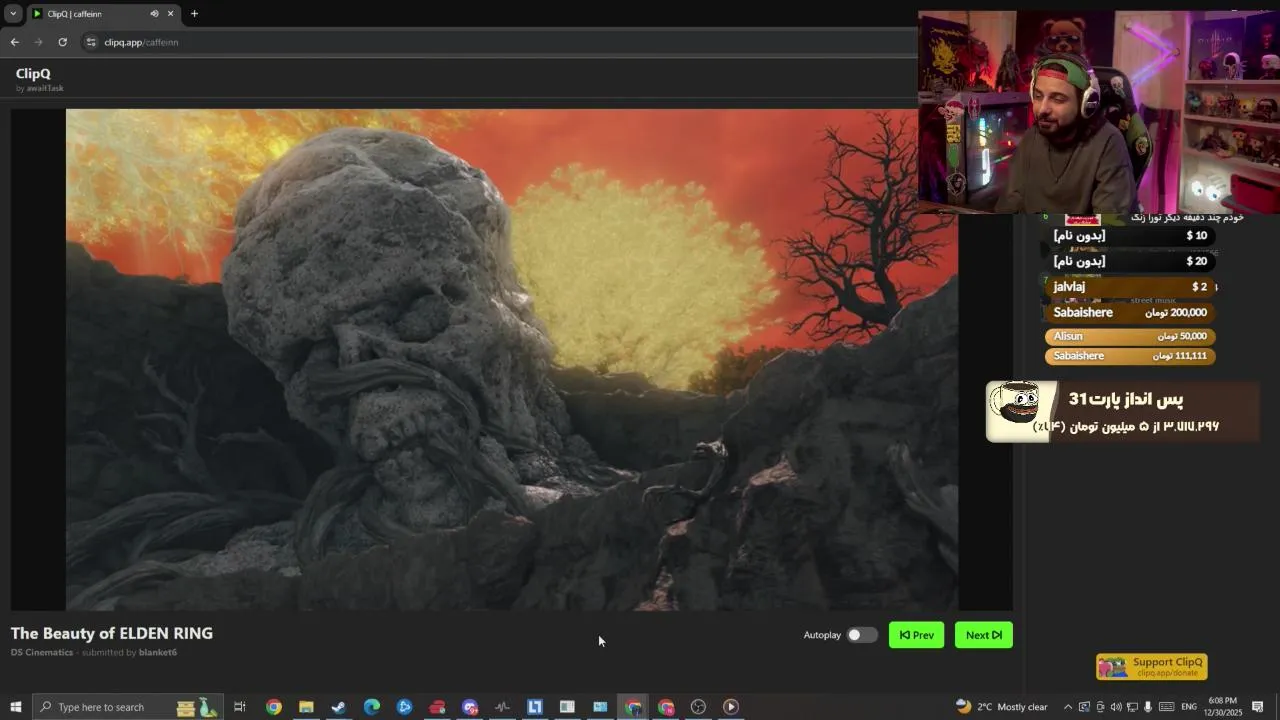This screenshot has width=1280, height=720.
Task: Click the Sabaishere 111,111 donation bar
Action: pyautogui.click(x=1130, y=356)
